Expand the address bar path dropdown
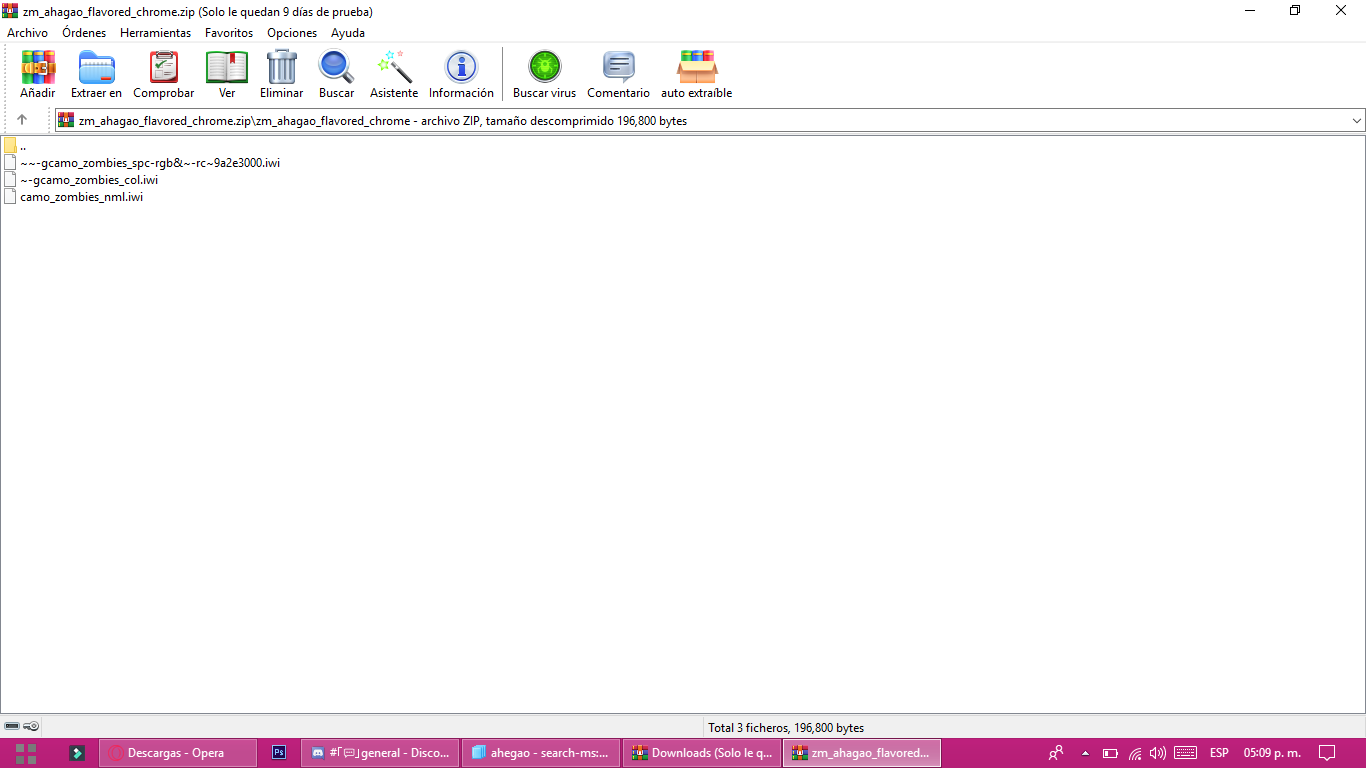Image resolution: width=1366 pixels, height=768 pixels. point(1357,121)
